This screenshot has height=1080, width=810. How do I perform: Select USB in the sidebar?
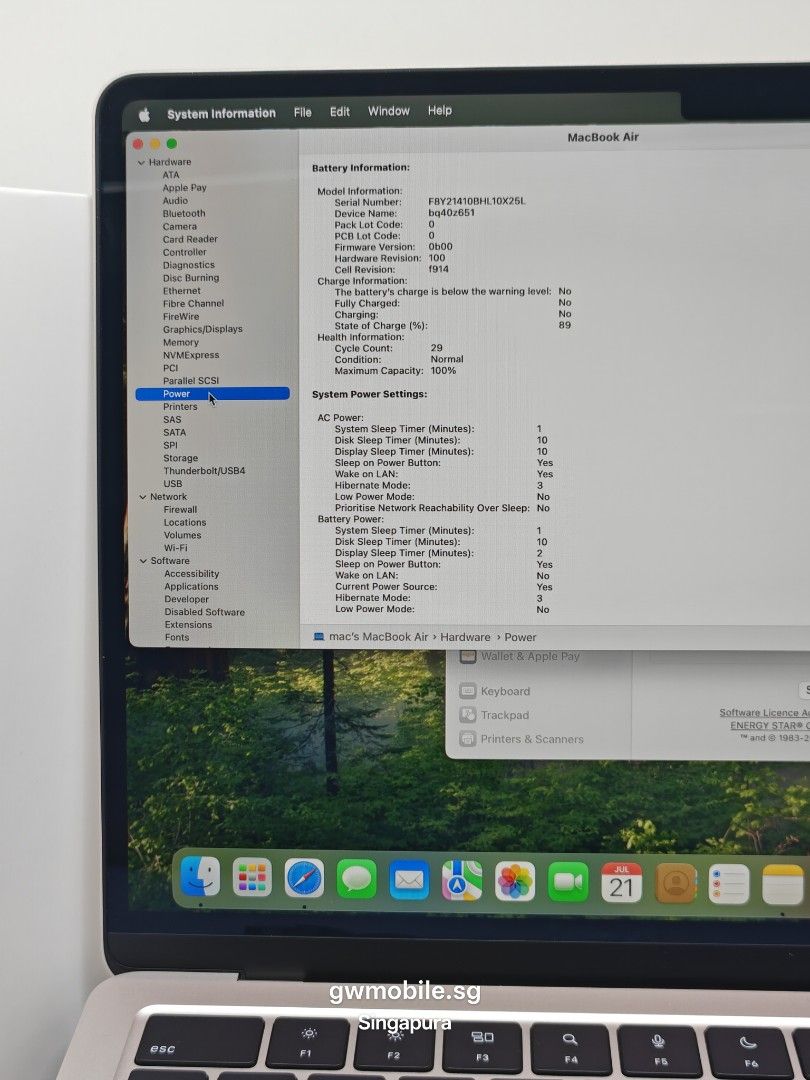click(173, 484)
